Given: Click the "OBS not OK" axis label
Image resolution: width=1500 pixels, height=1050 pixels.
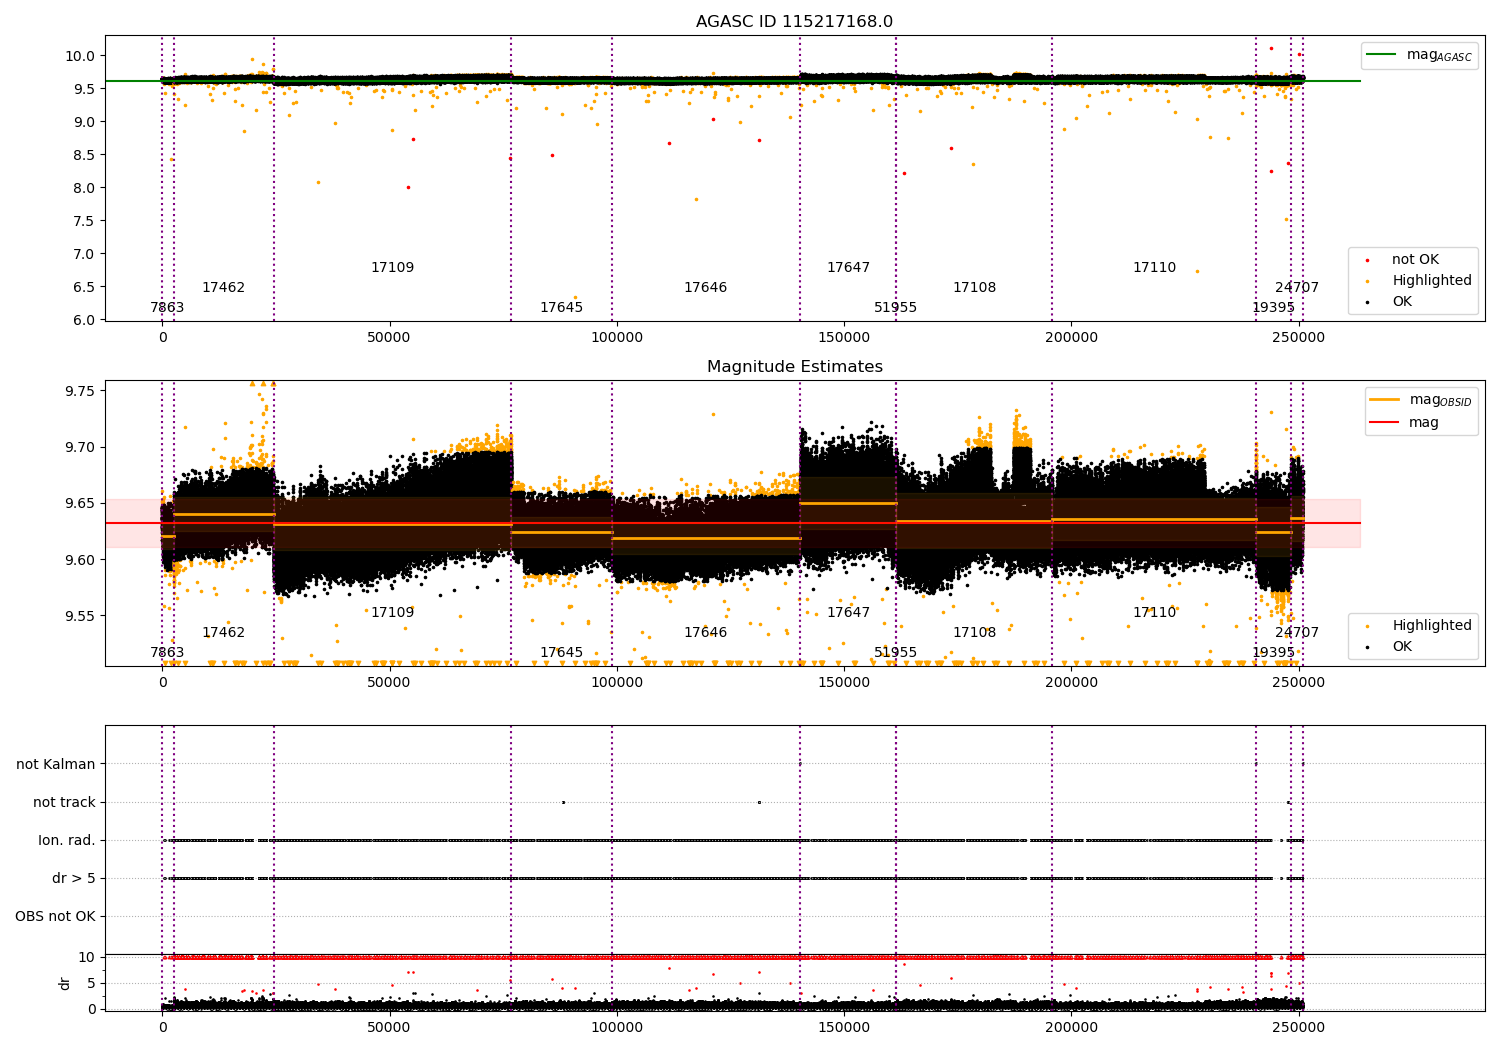Looking at the screenshot, I should 55,916.
